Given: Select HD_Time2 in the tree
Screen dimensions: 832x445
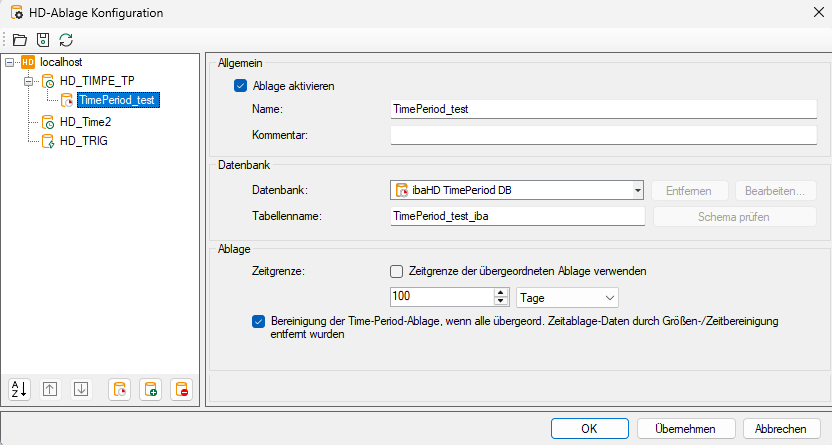Looking at the screenshot, I should 84,122.
